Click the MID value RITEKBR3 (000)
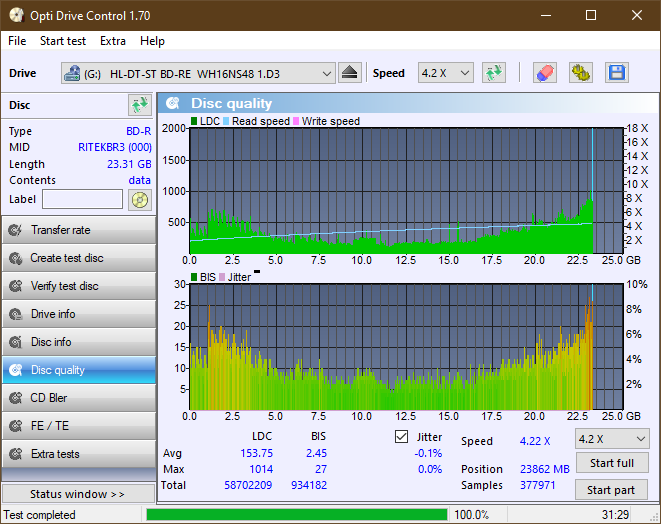The height and width of the screenshot is (524, 661). click(x=115, y=148)
